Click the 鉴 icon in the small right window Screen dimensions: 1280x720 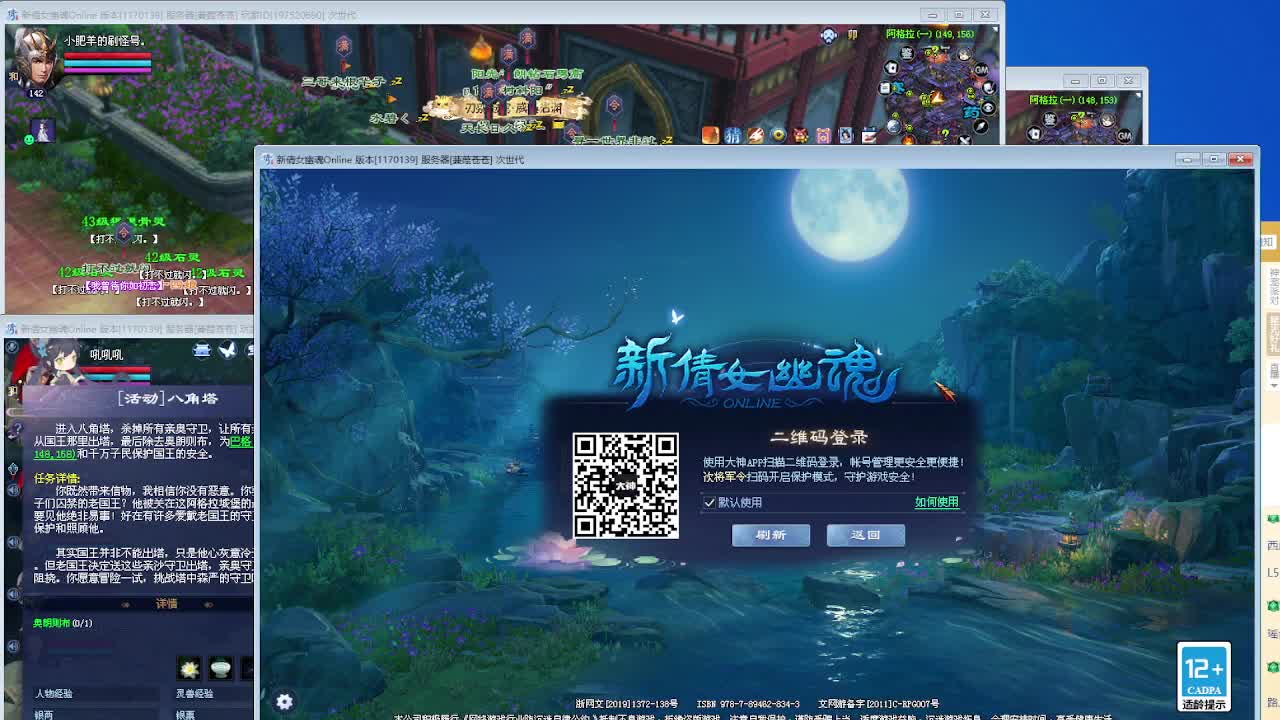pos(1050,119)
